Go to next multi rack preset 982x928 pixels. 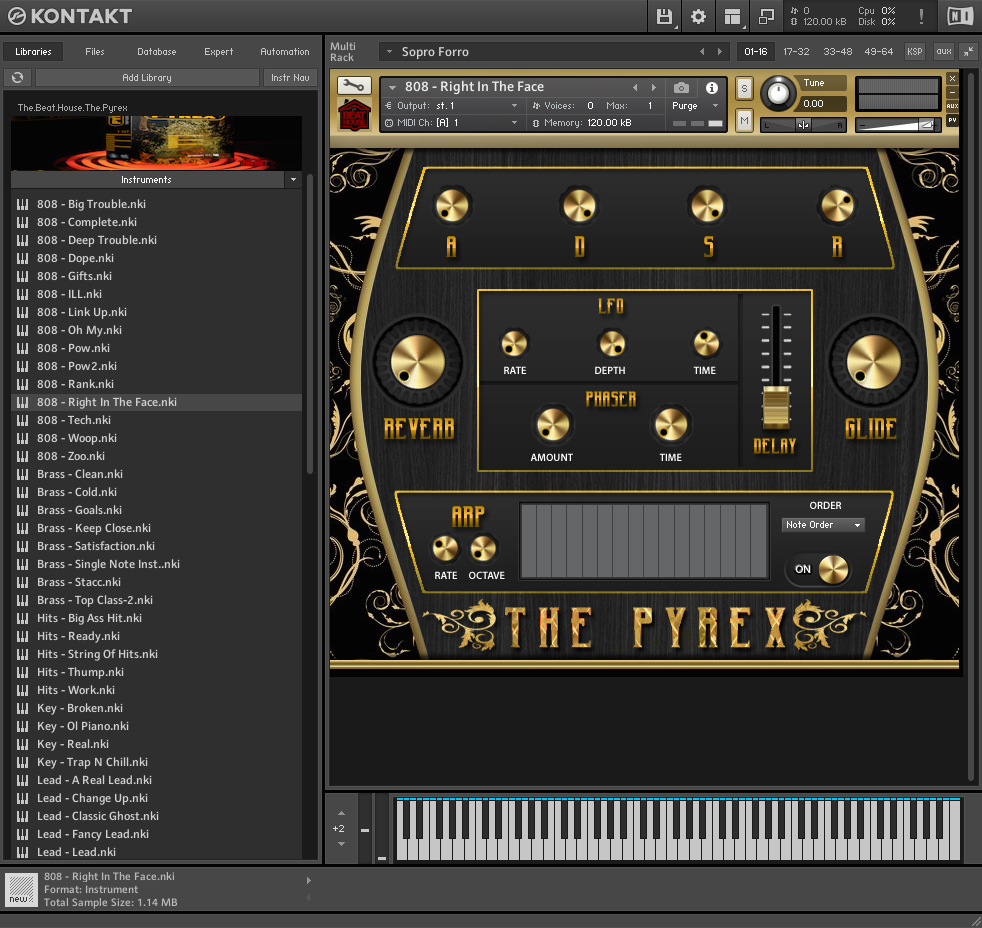point(720,52)
